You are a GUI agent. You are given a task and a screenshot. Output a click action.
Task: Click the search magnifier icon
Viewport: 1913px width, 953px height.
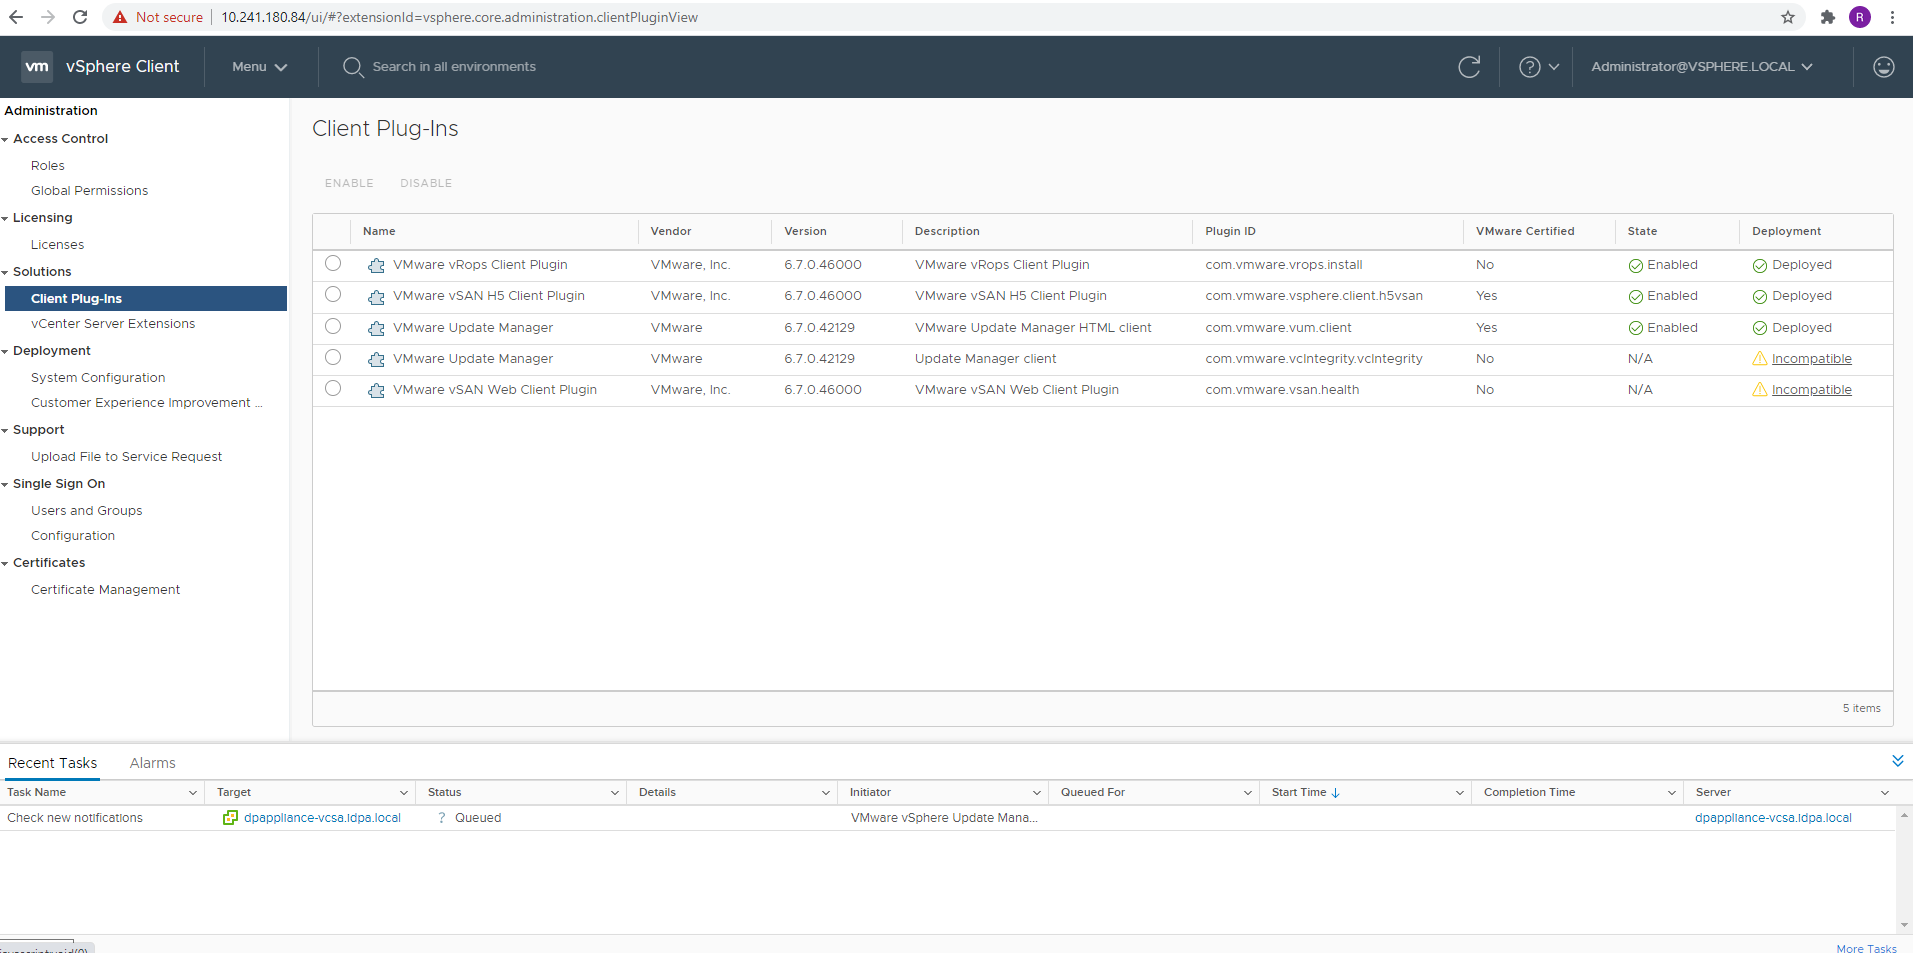(x=352, y=67)
